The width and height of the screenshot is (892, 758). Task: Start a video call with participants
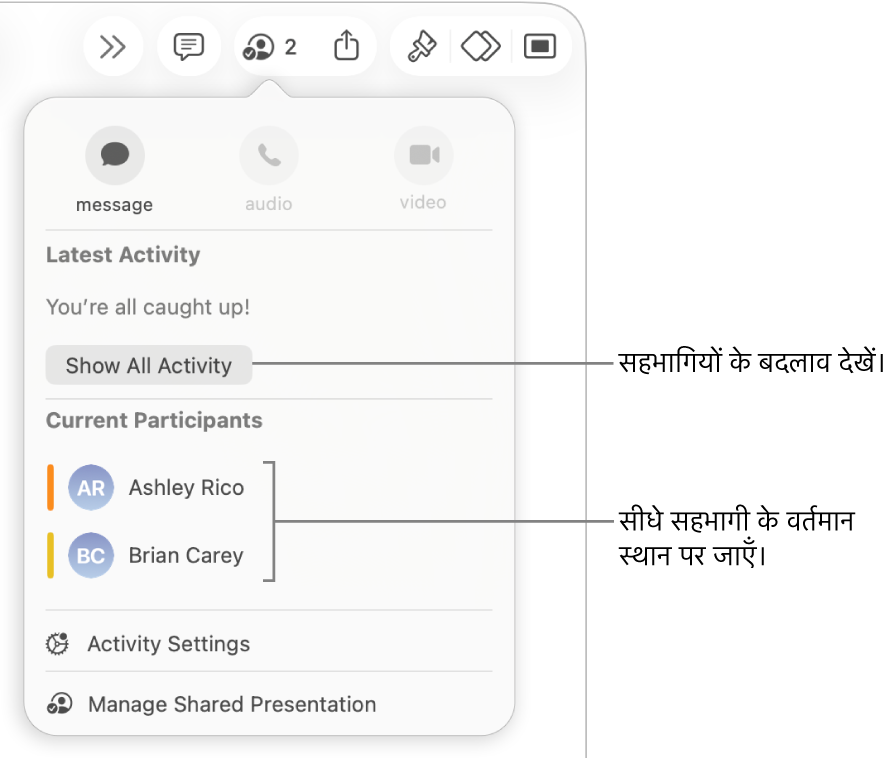(x=423, y=154)
